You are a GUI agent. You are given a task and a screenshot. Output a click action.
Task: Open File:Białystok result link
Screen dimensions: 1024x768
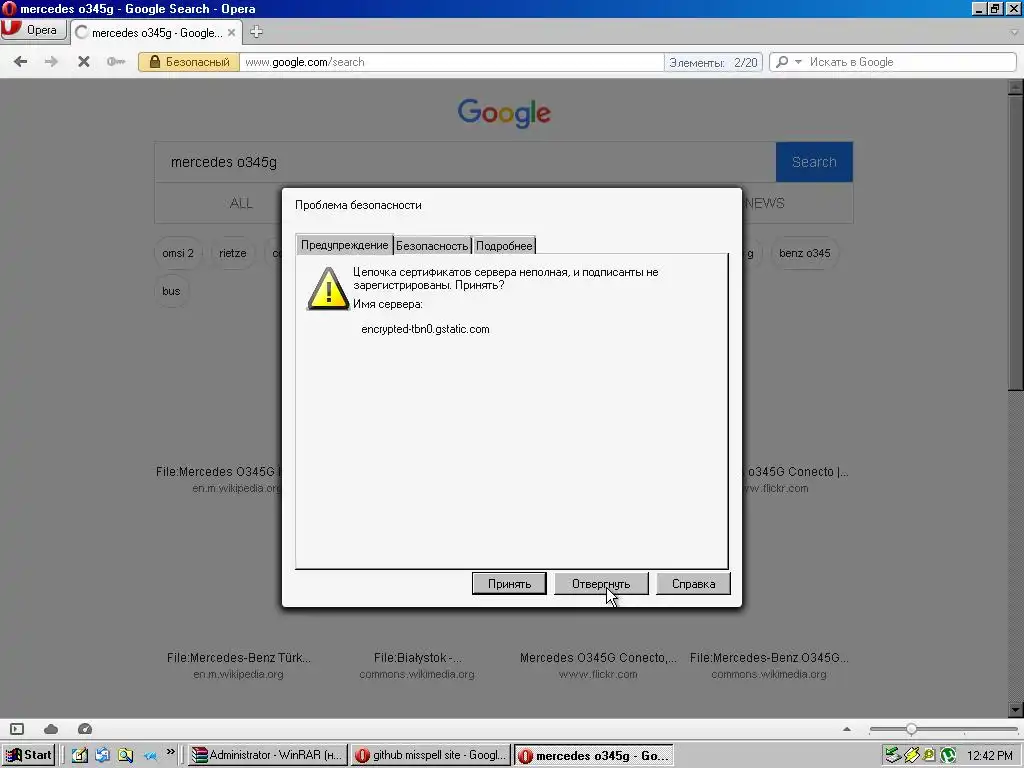(x=417, y=658)
